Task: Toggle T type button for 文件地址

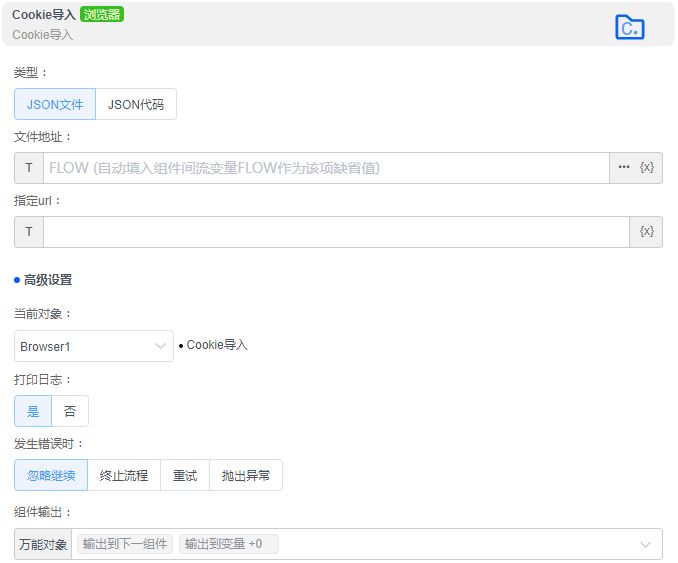Action: coord(29,168)
